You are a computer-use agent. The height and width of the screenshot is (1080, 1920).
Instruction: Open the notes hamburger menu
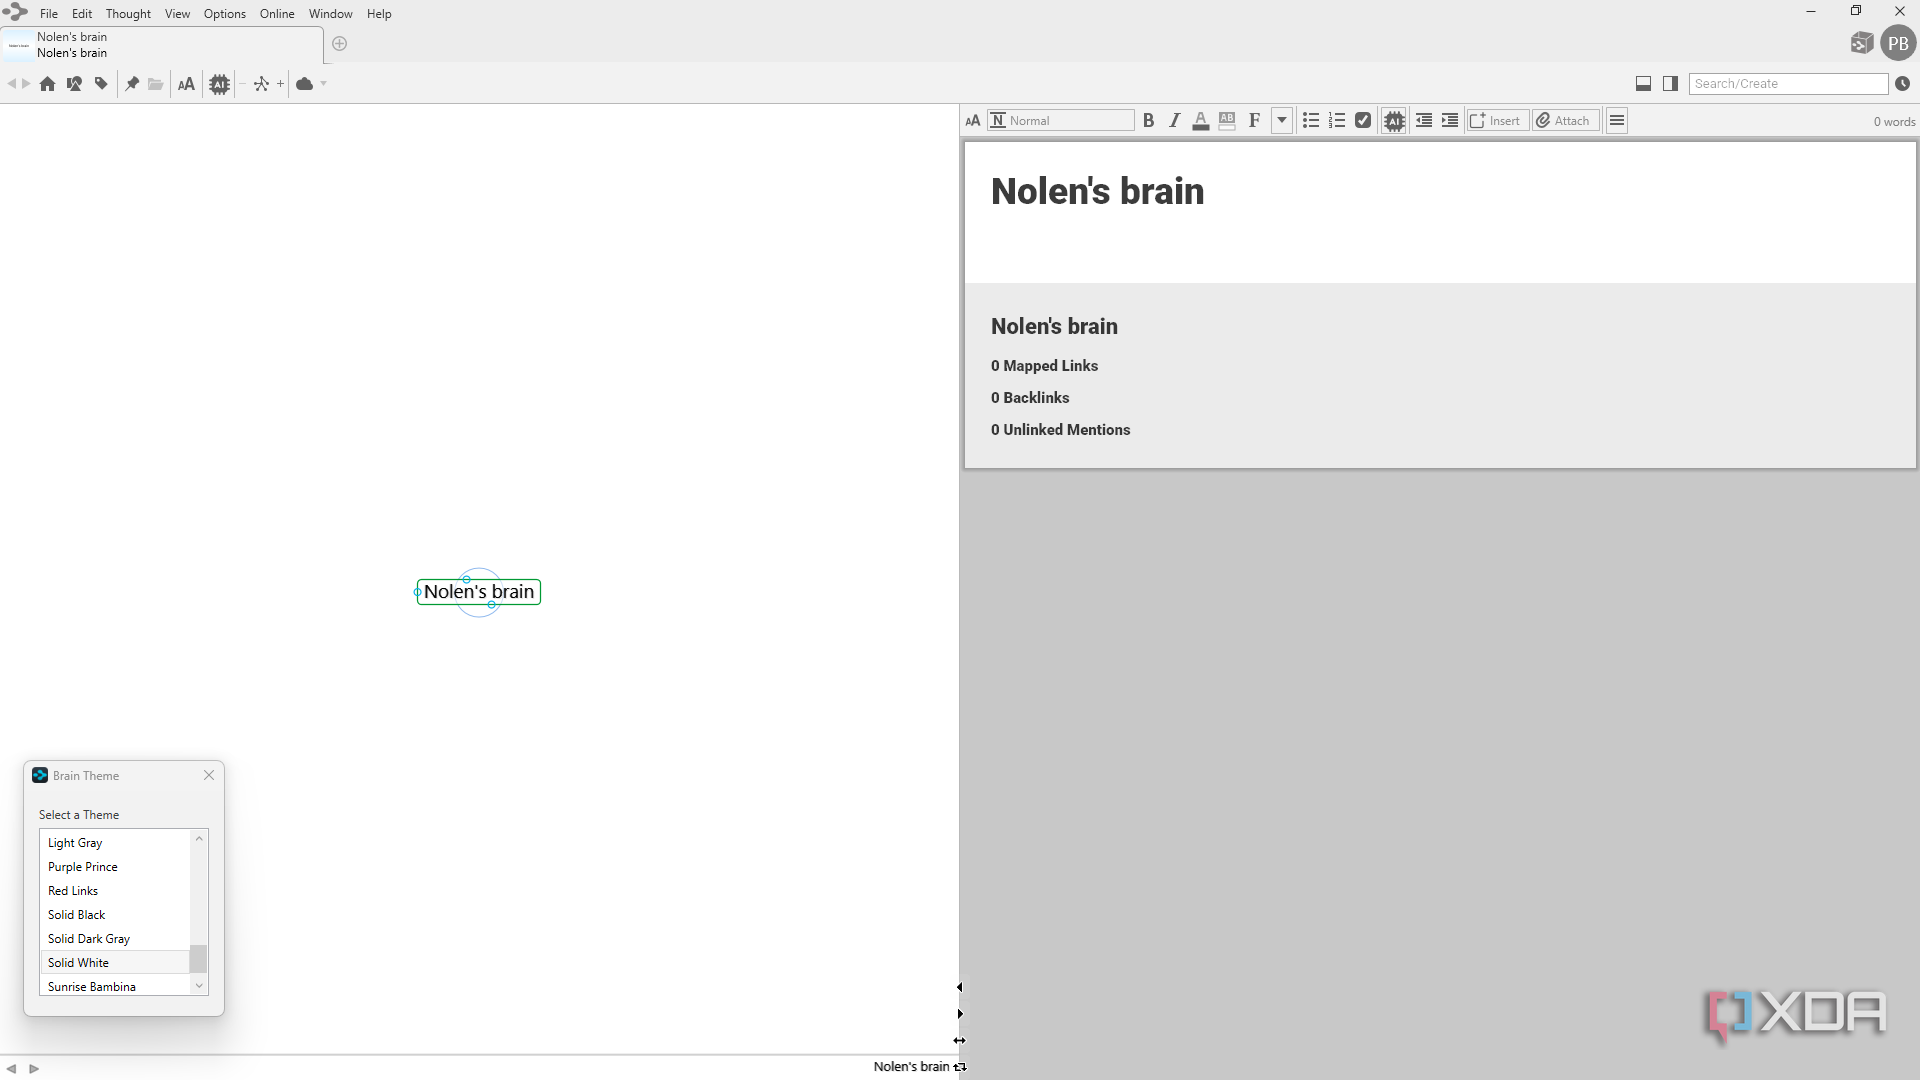click(1617, 121)
